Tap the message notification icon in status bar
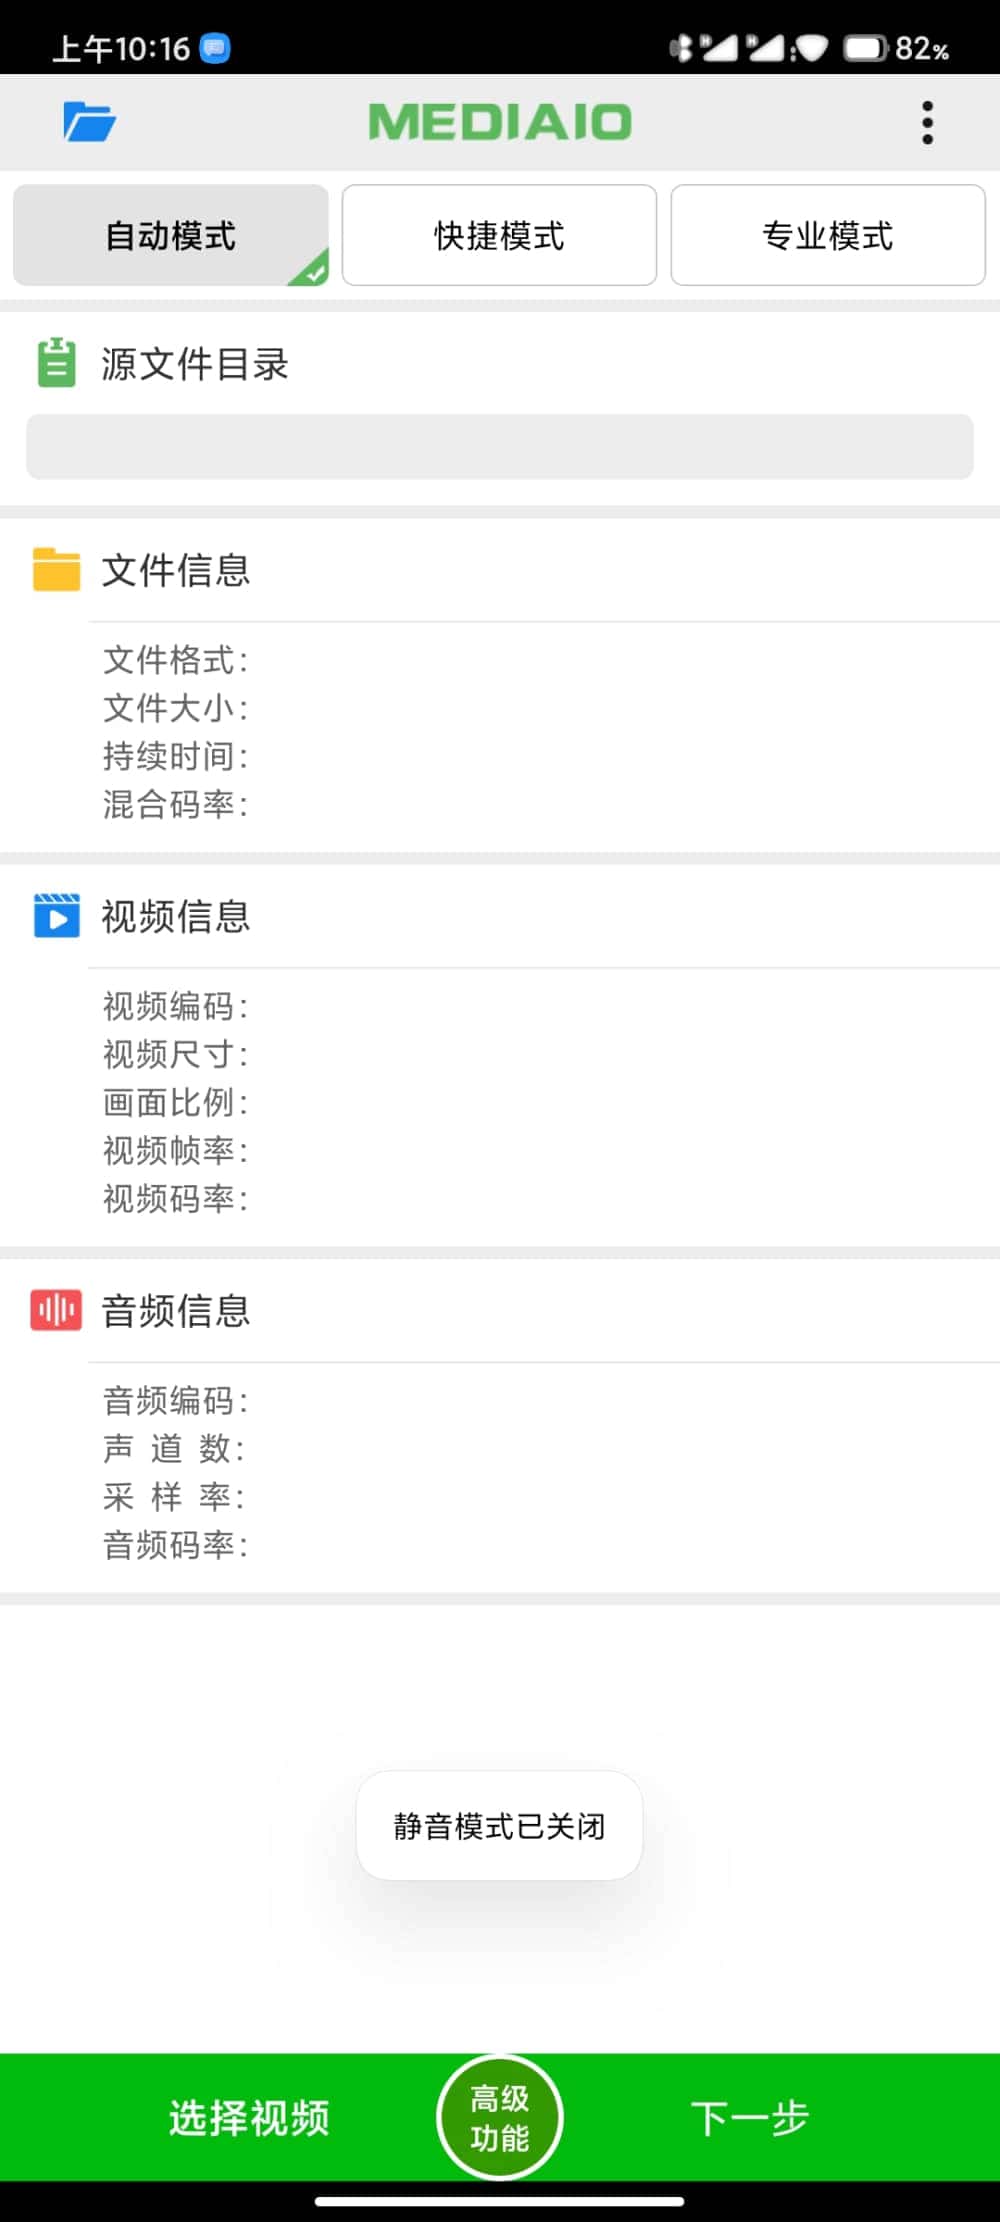1000x2222 pixels. tap(215, 48)
